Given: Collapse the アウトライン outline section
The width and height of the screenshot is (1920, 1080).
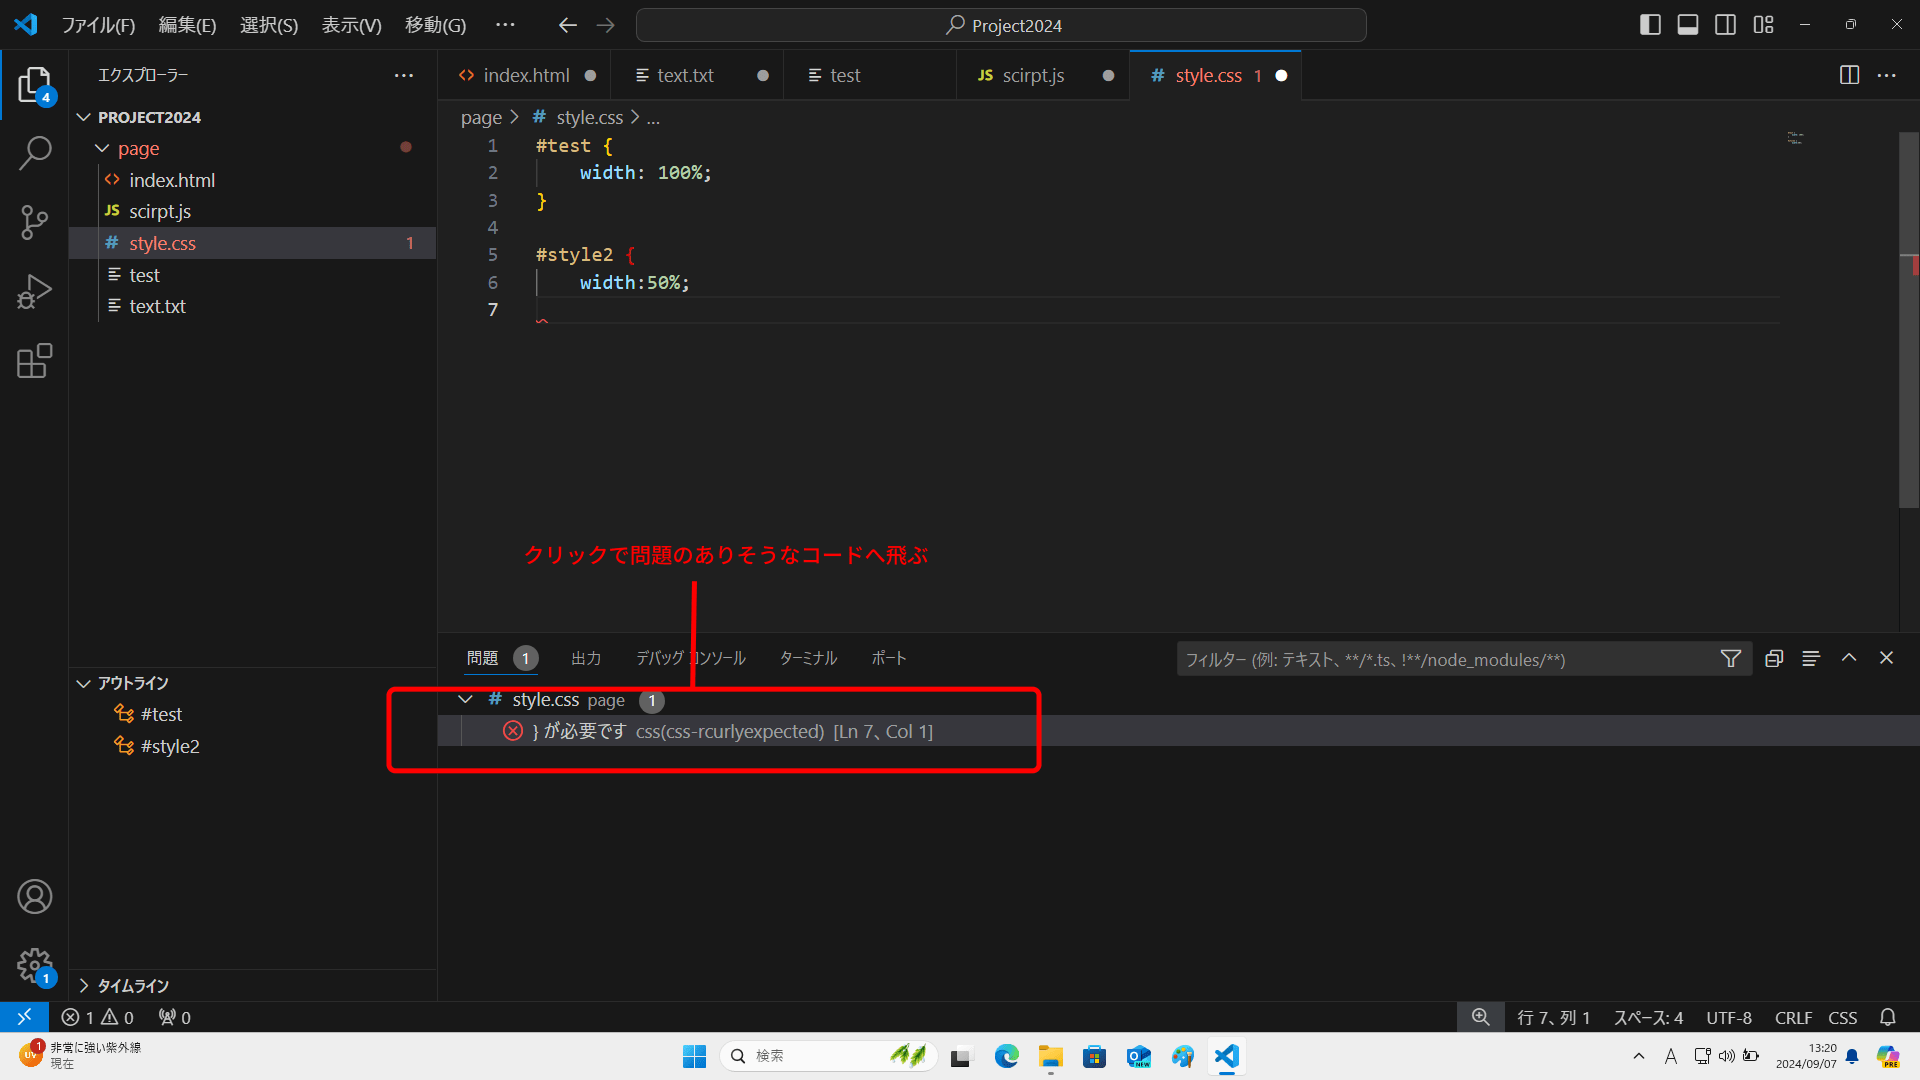Looking at the screenshot, I should coord(84,683).
